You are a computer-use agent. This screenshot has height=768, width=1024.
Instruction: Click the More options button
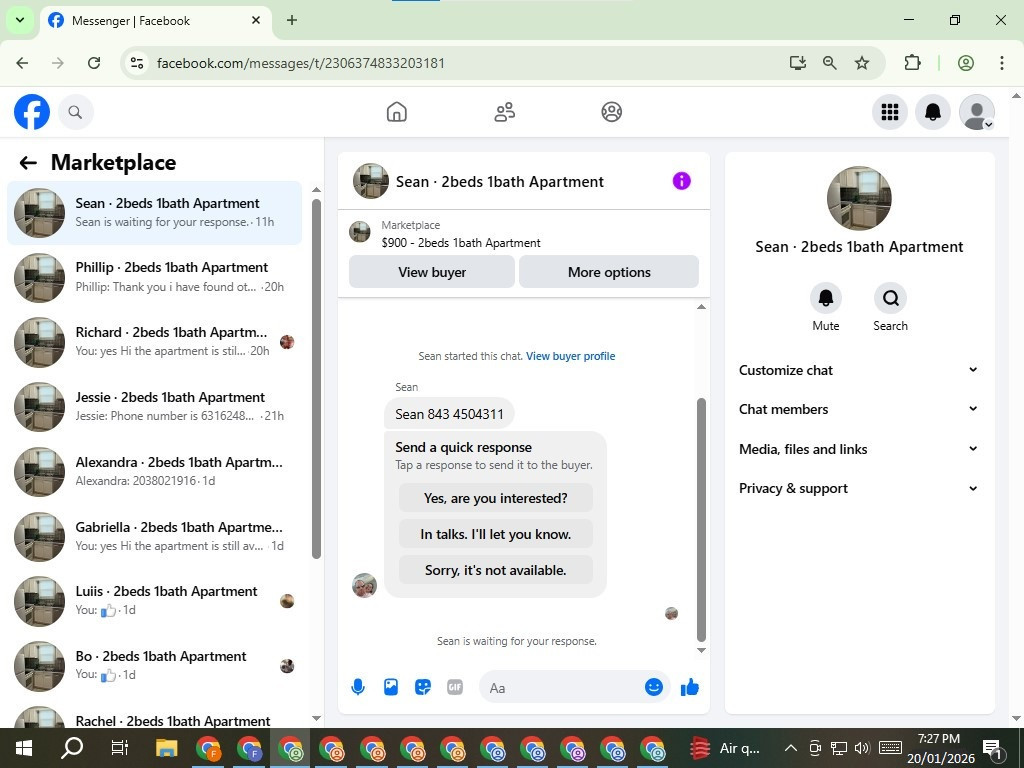(609, 272)
